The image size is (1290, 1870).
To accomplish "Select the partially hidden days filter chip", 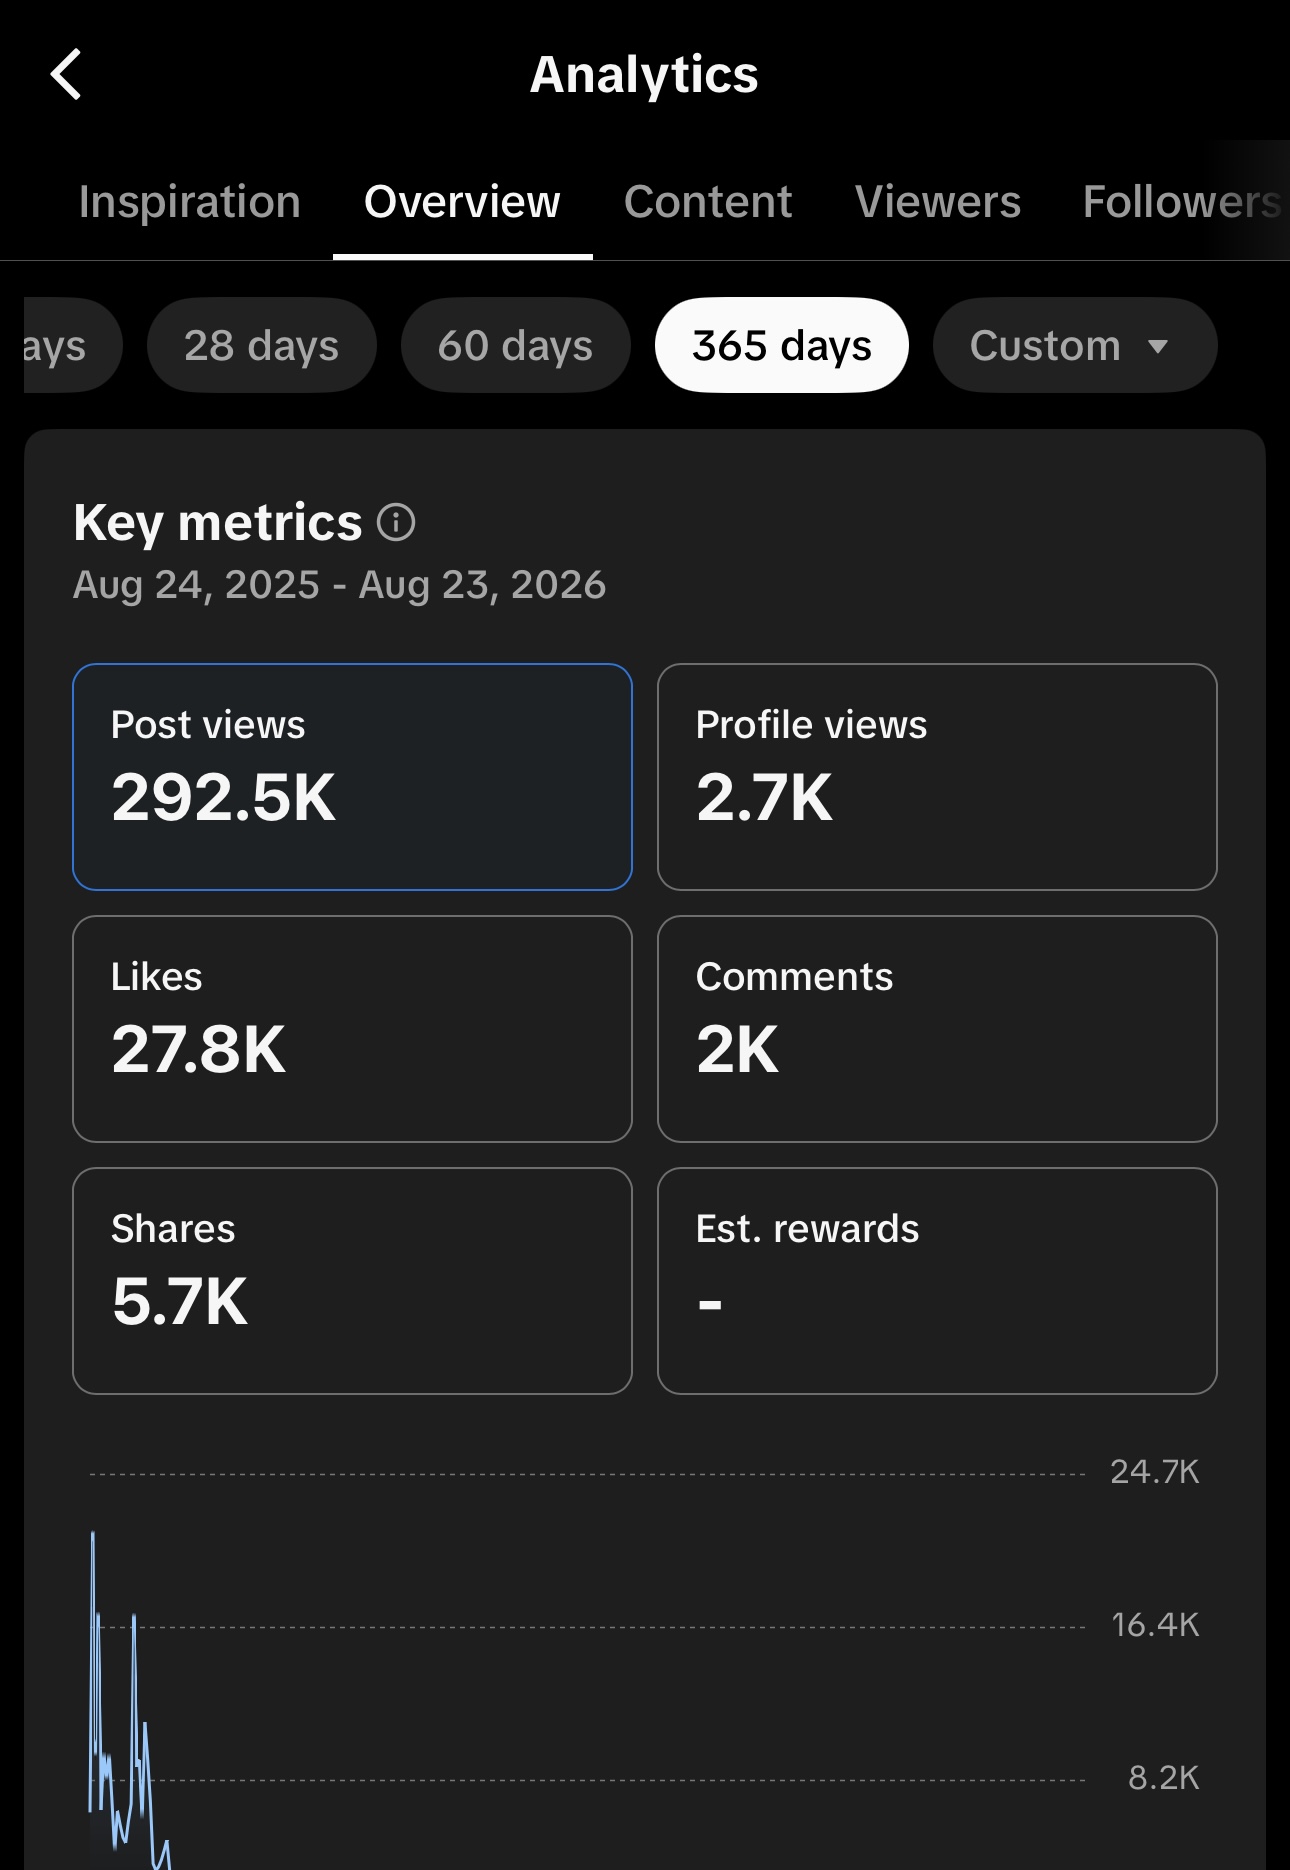I will coord(70,345).
